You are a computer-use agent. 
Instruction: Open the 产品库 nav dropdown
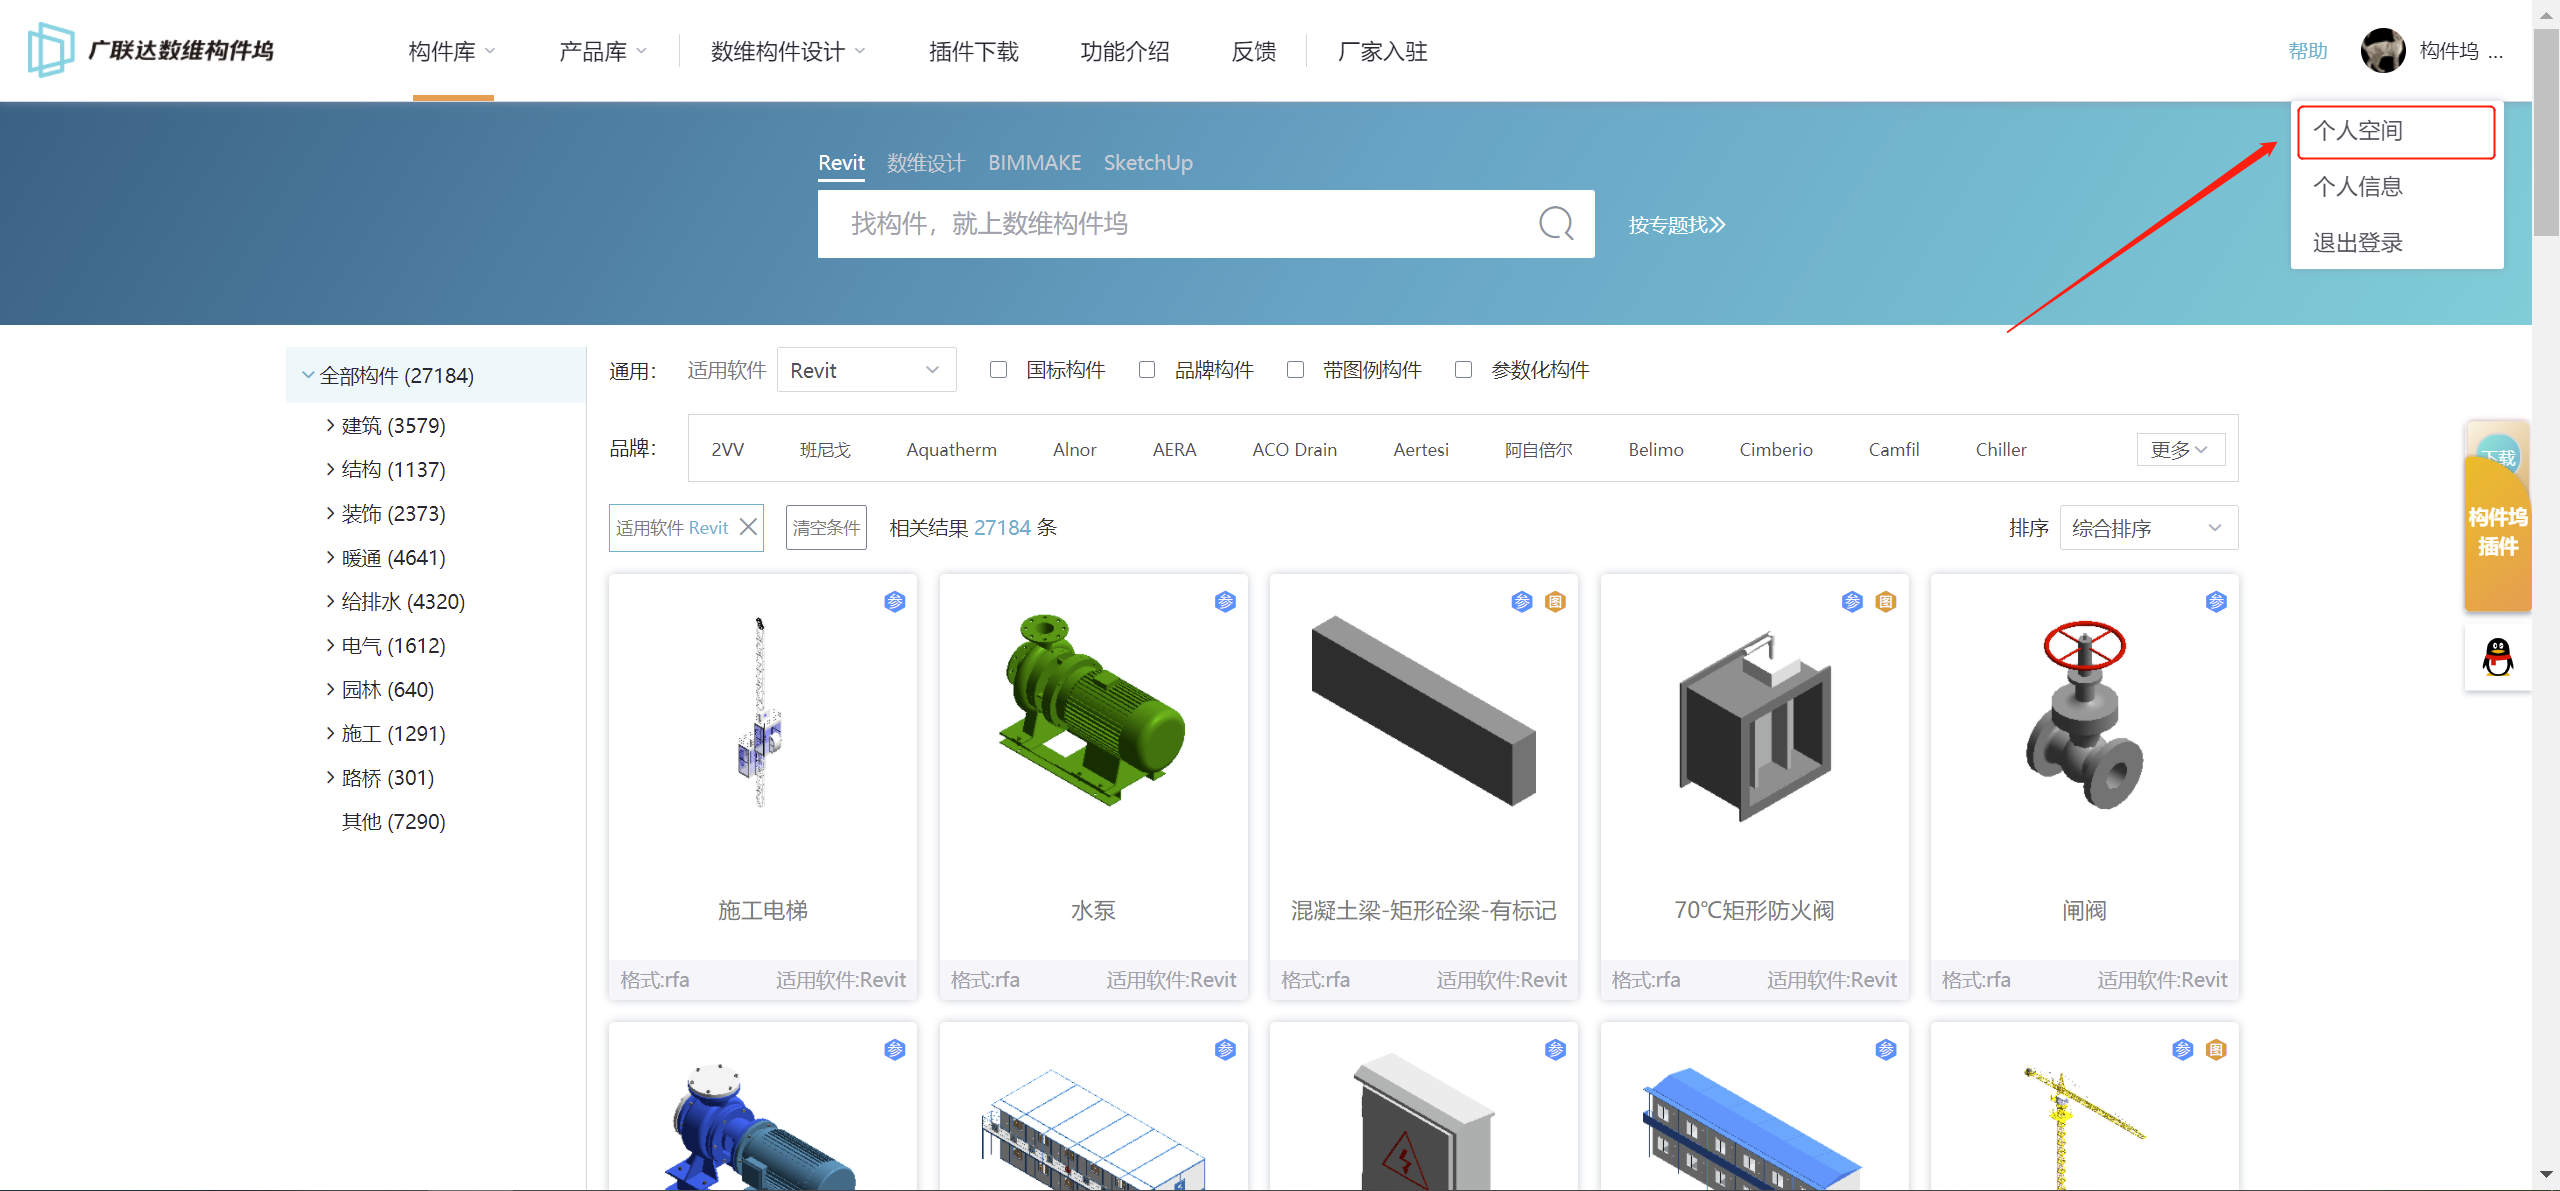[603, 51]
